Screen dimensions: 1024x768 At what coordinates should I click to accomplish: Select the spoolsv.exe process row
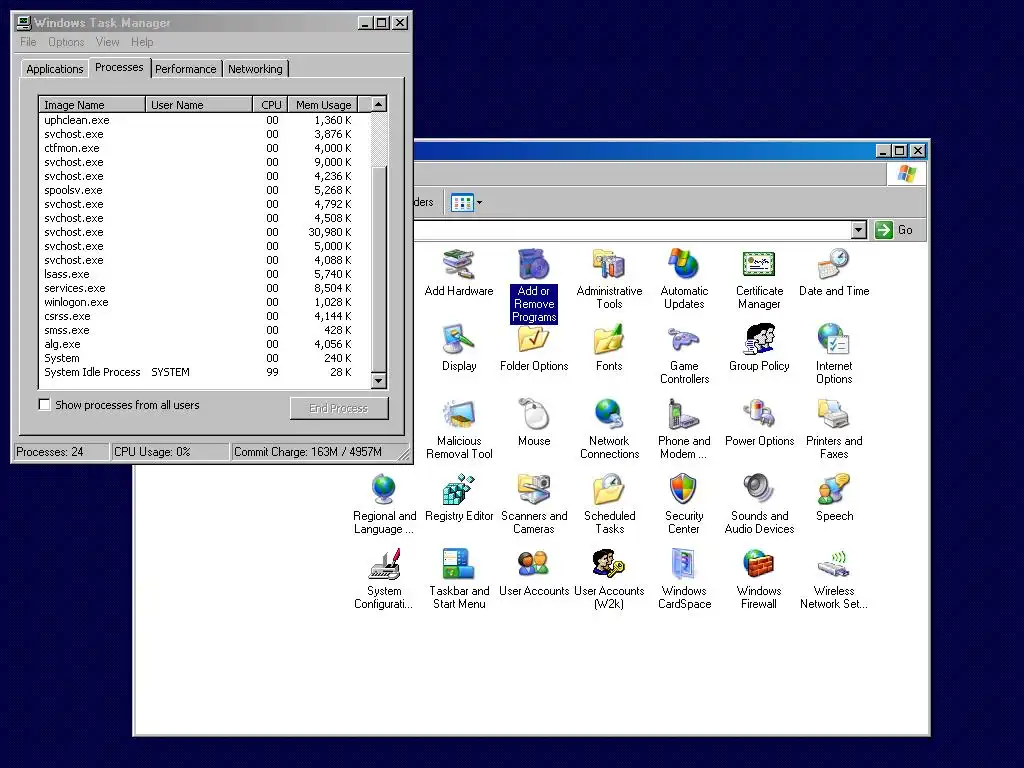(204, 190)
